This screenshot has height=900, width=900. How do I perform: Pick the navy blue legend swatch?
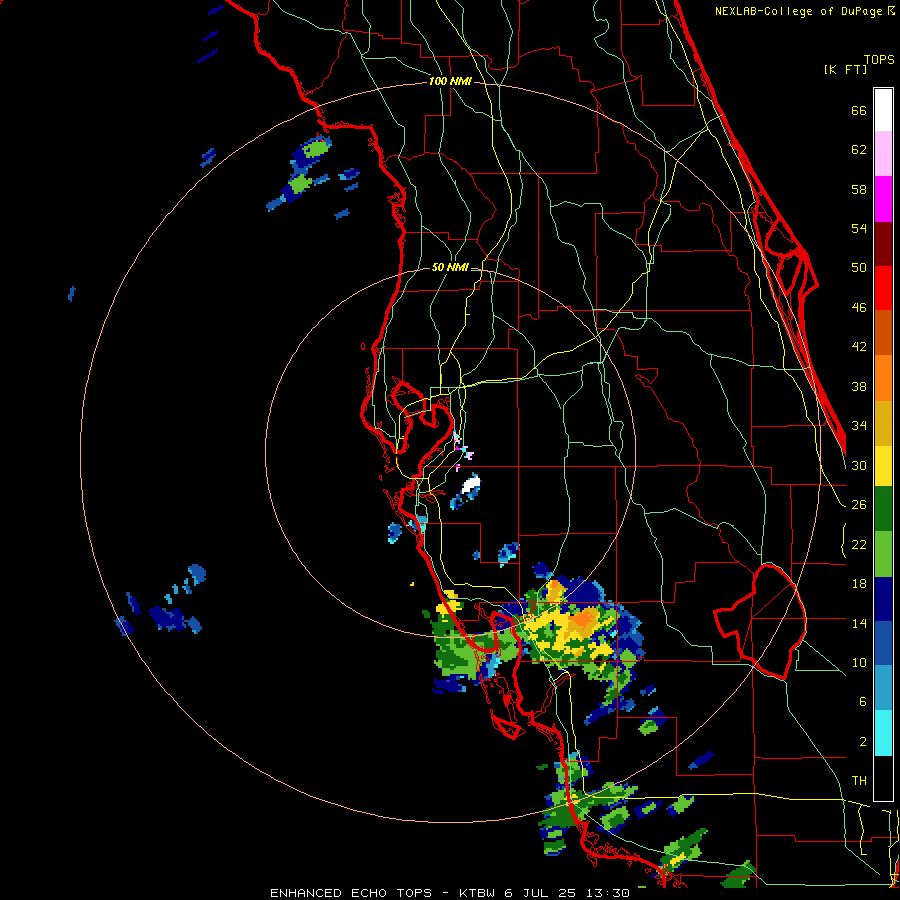883,599
